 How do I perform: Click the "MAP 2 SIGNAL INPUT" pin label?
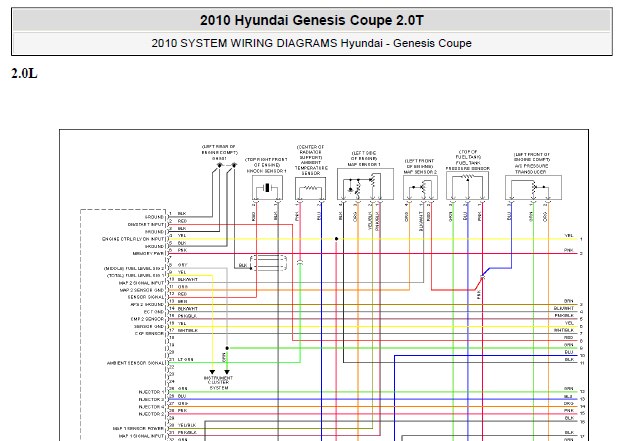[x=141, y=283]
